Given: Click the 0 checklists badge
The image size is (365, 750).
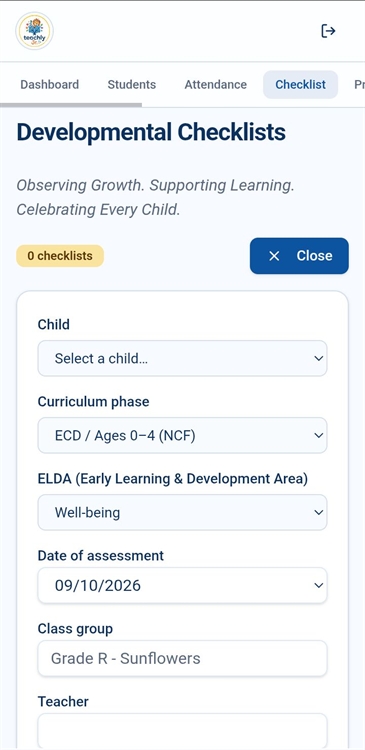Looking at the screenshot, I should [60, 256].
